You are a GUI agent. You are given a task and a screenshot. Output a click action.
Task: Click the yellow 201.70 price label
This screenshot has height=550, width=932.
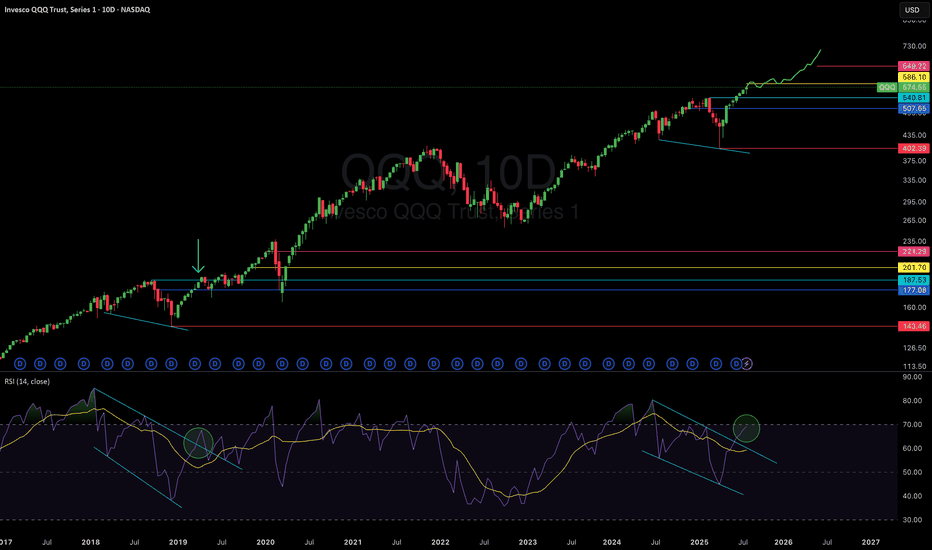coord(914,268)
